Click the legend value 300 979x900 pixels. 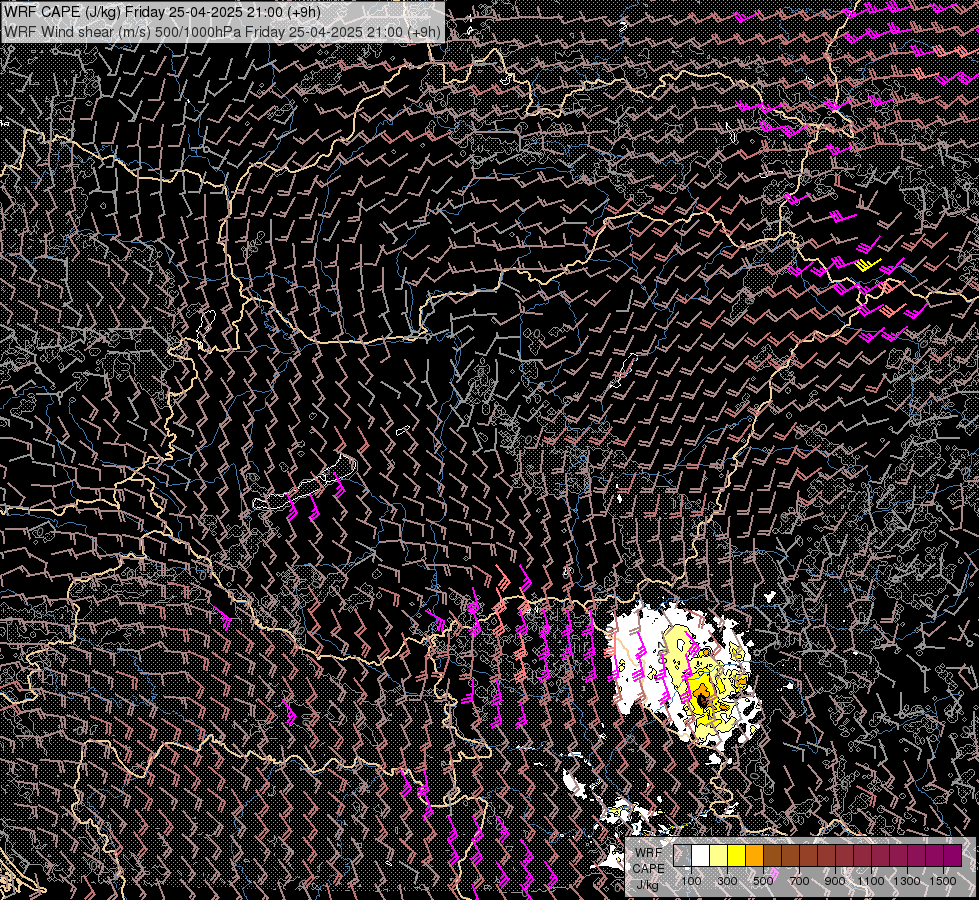coord(727,881)
